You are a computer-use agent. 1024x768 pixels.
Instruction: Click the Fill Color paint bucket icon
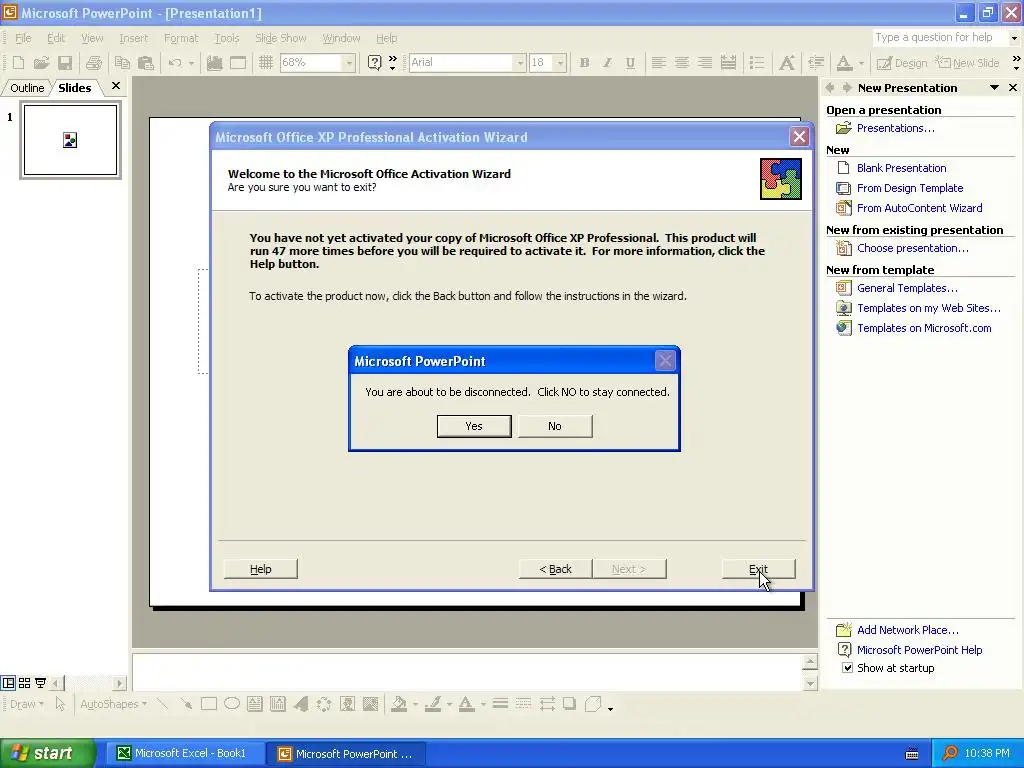399,704
